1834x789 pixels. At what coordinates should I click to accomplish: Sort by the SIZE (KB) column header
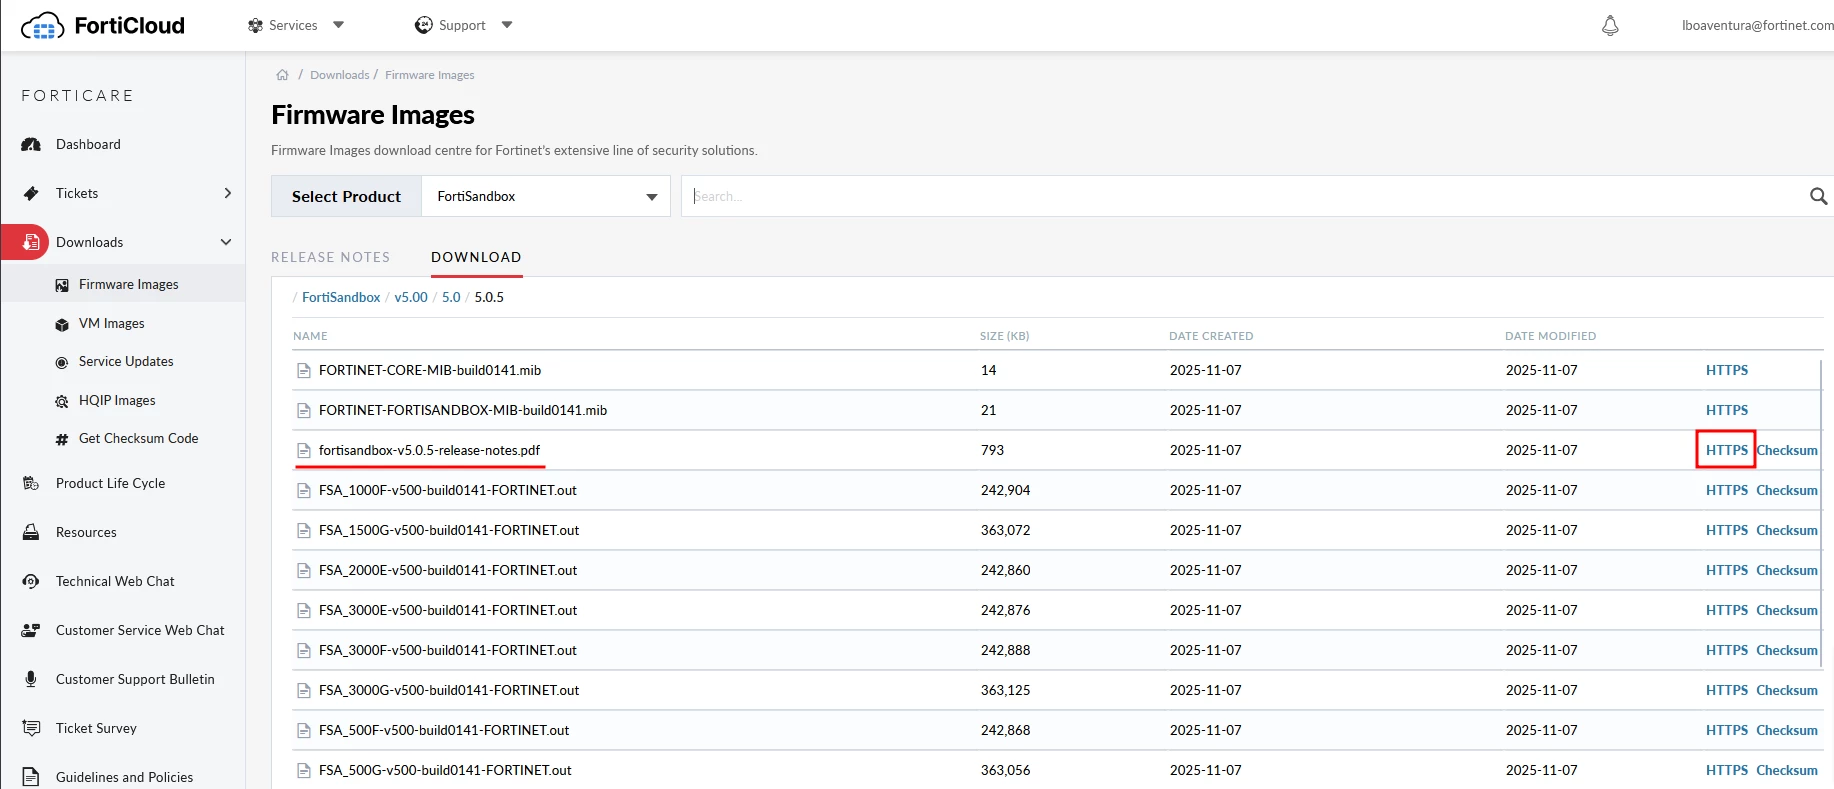pyautogui.click(x=1004, y=336)
